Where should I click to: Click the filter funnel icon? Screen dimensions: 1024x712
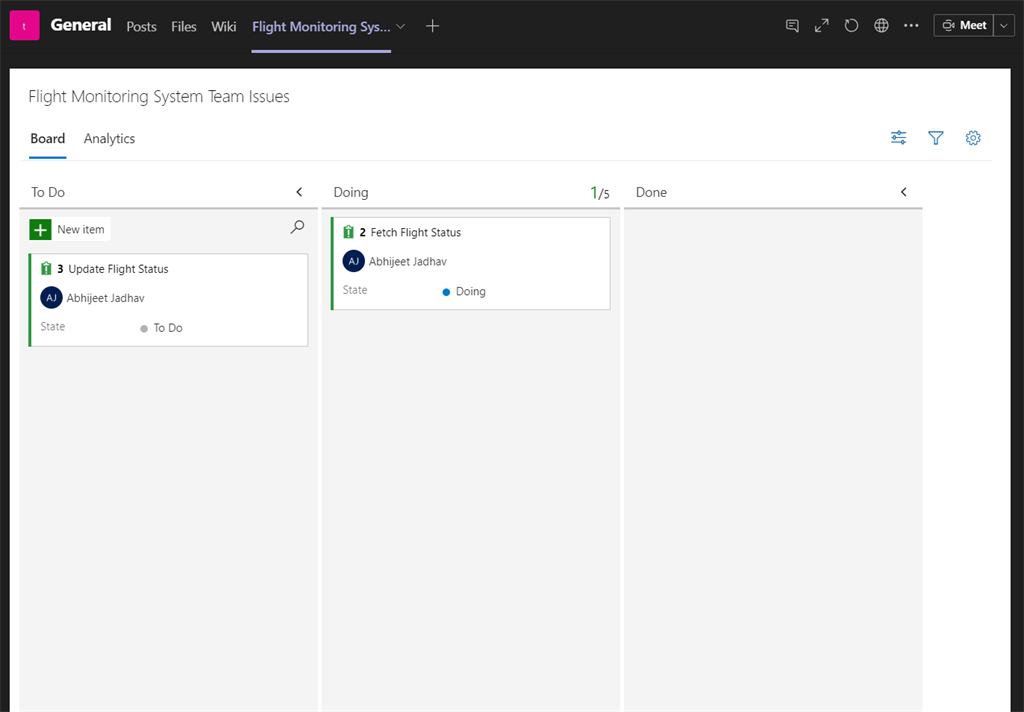pyautogui.click(x=936, y=138)
